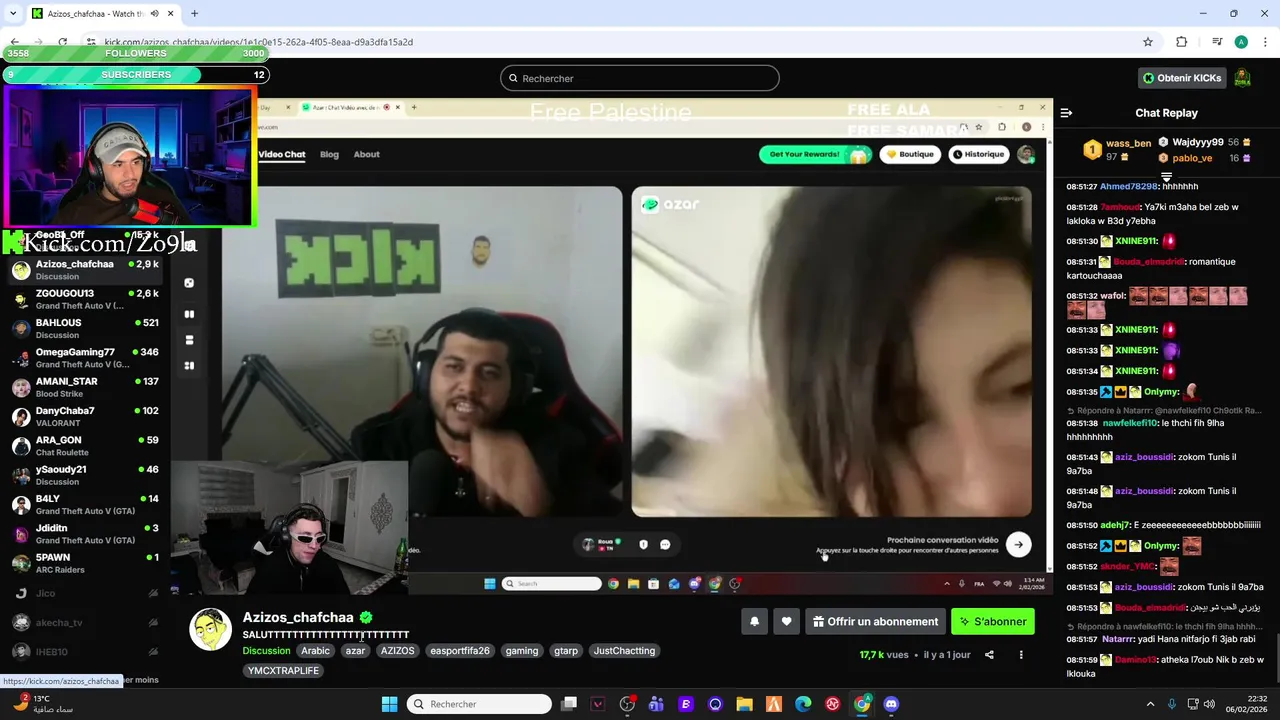Open ARA_GON channel in sidebar
Viewport: 1280px width, 720px height.
pos(85,445)
